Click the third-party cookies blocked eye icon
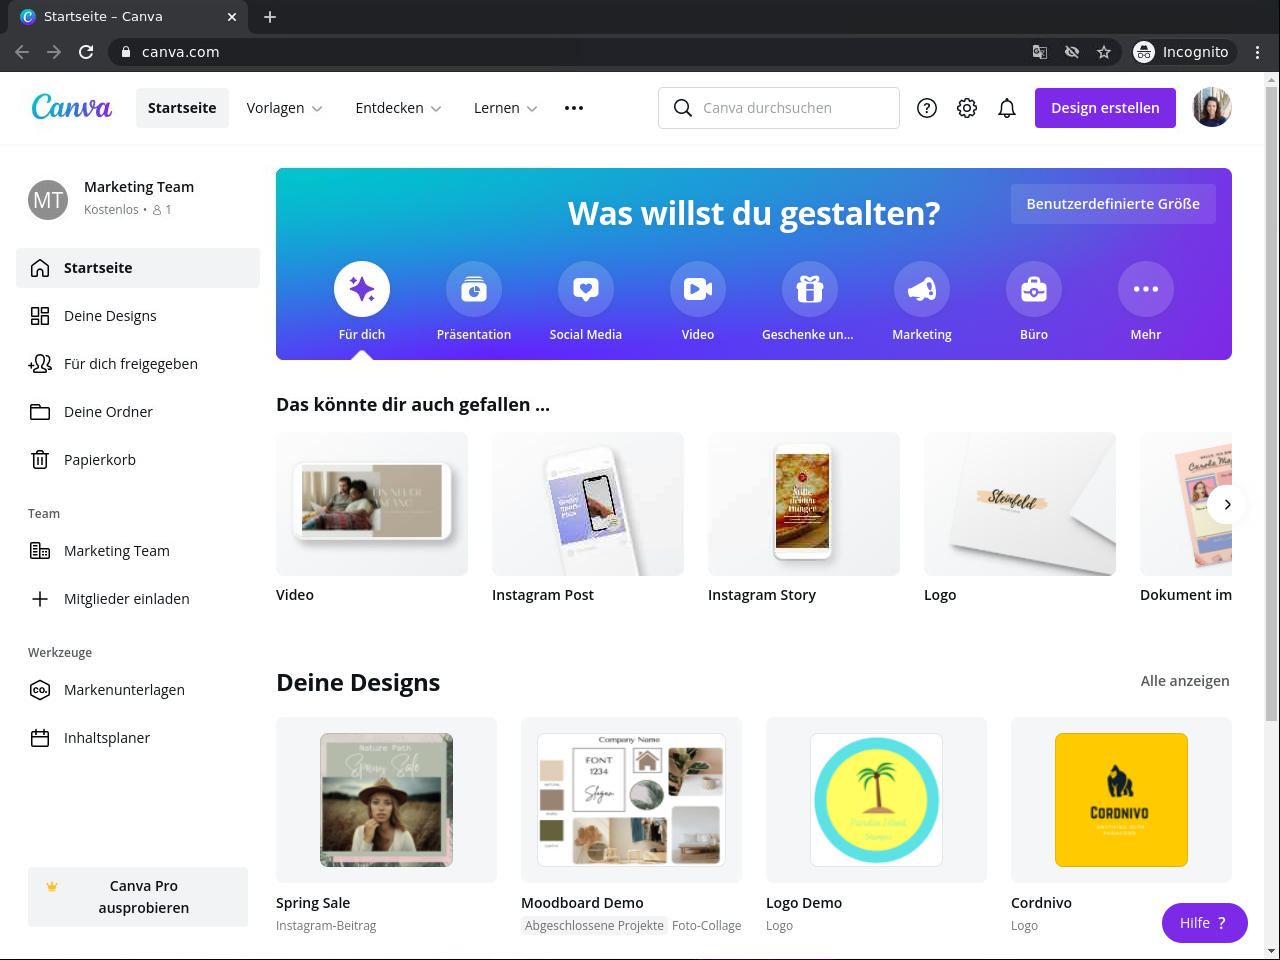This screenshot has width=1280, height=960. click(x=1072, y=52)
